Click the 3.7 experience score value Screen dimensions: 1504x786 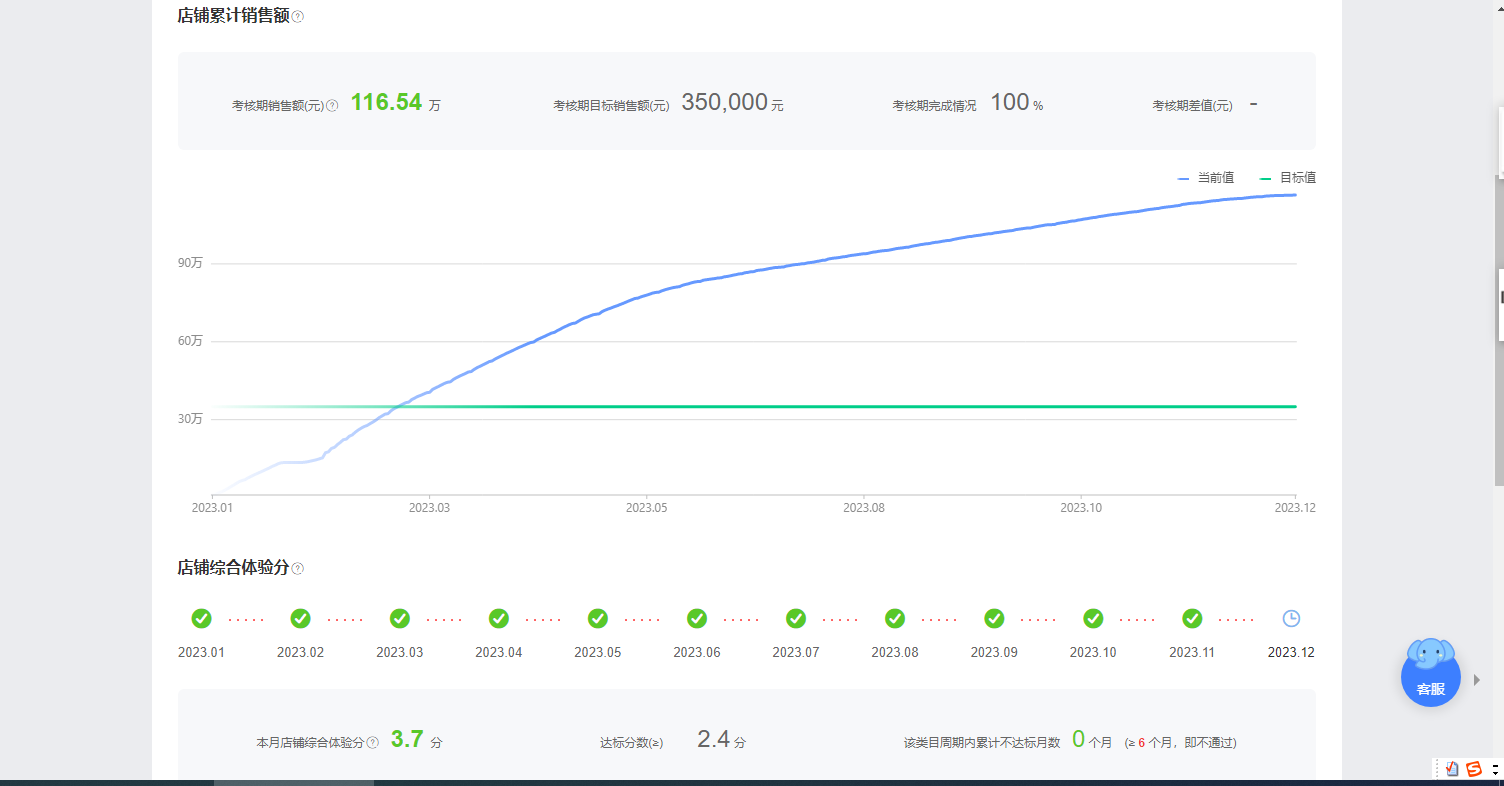click(407, 740)
